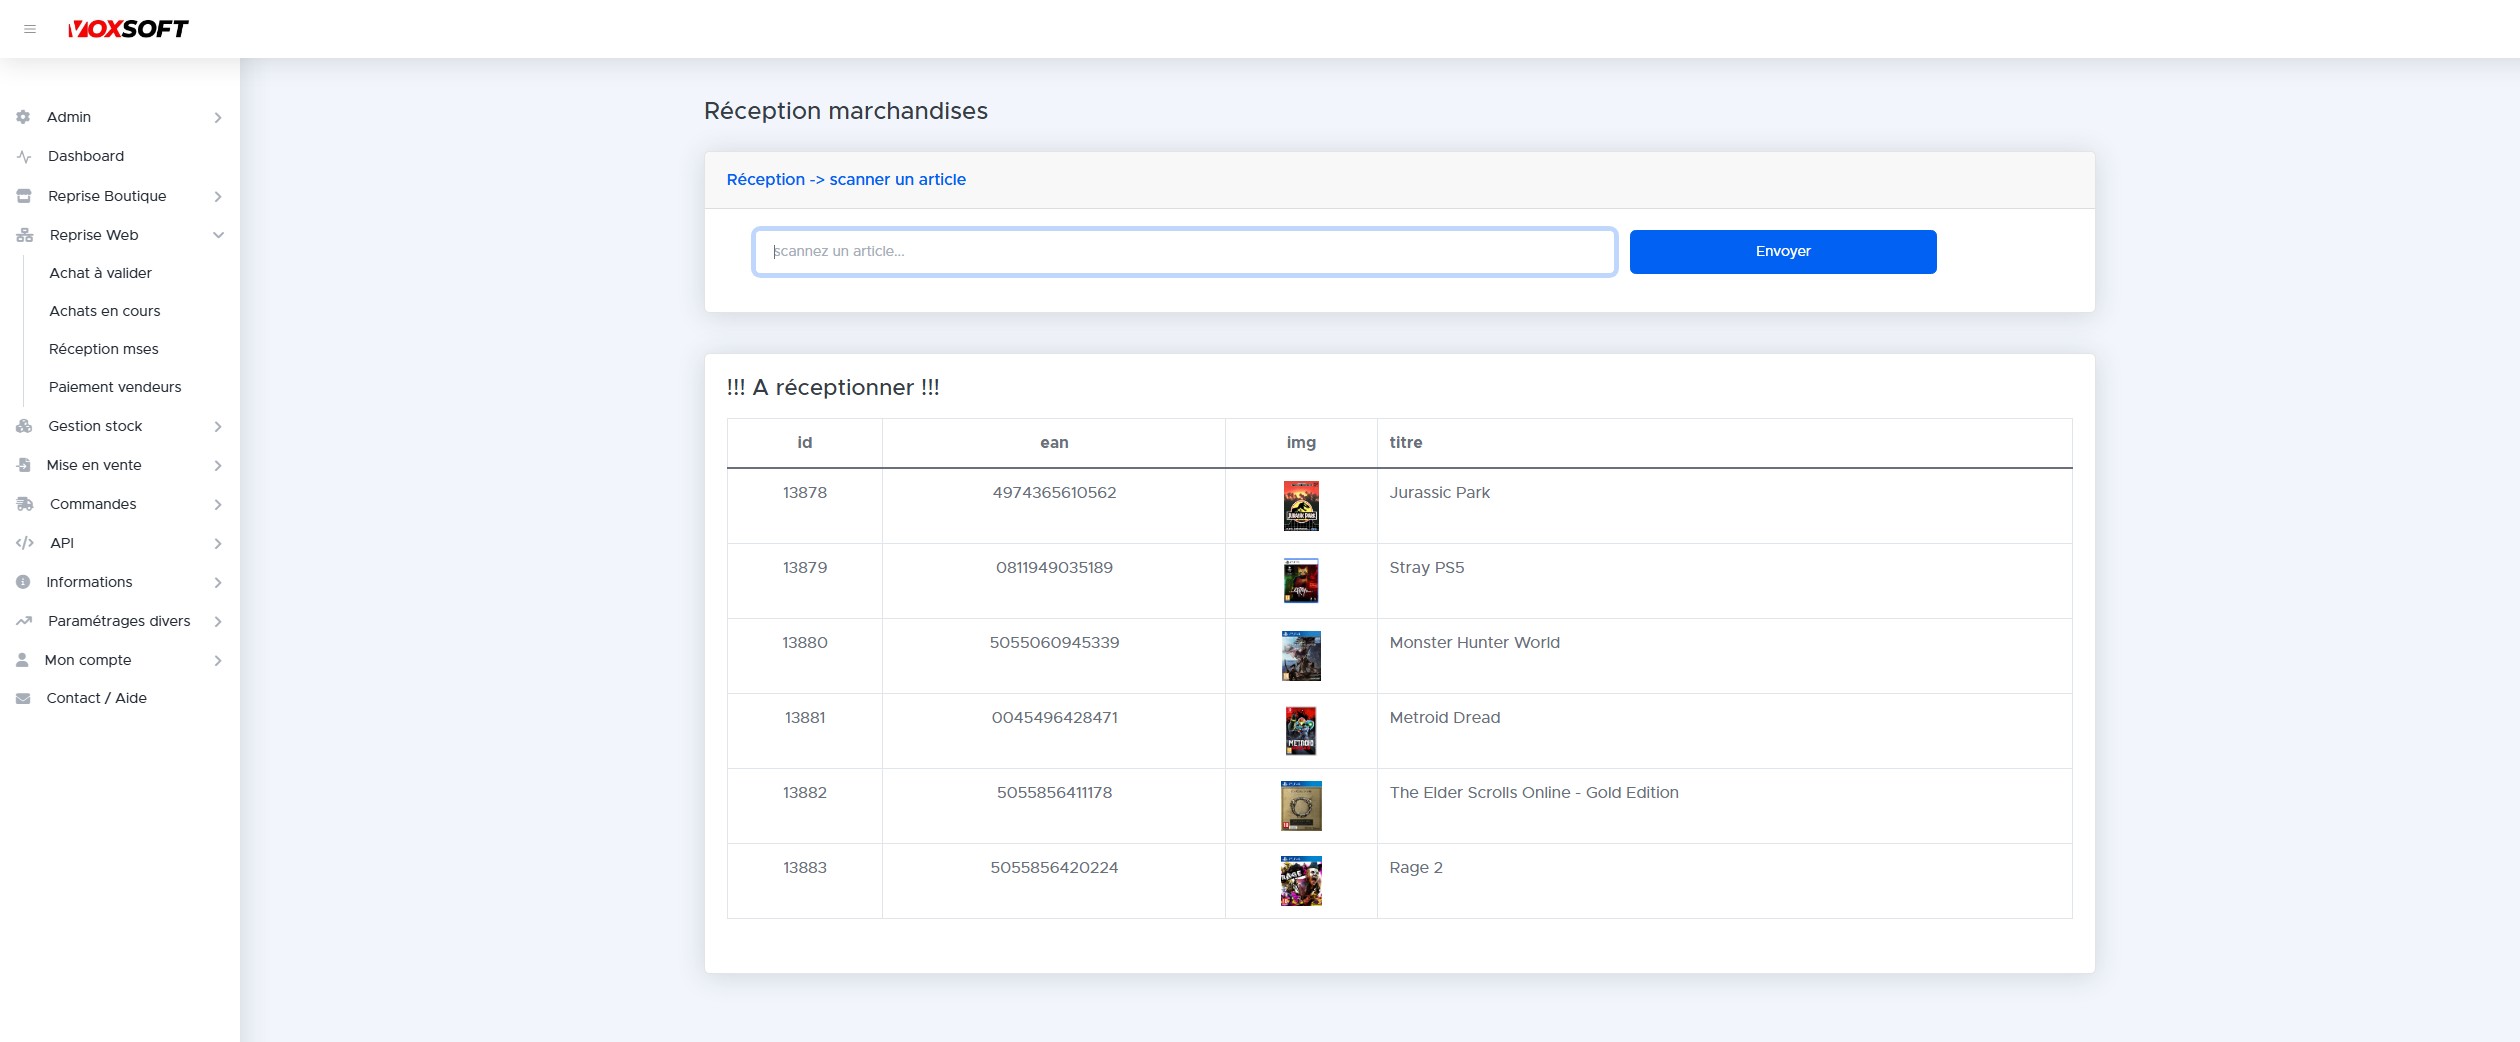This screenshot has width=2520, height=1042.
Task: Click the hamburger menu icon
Action: [30, 29]
